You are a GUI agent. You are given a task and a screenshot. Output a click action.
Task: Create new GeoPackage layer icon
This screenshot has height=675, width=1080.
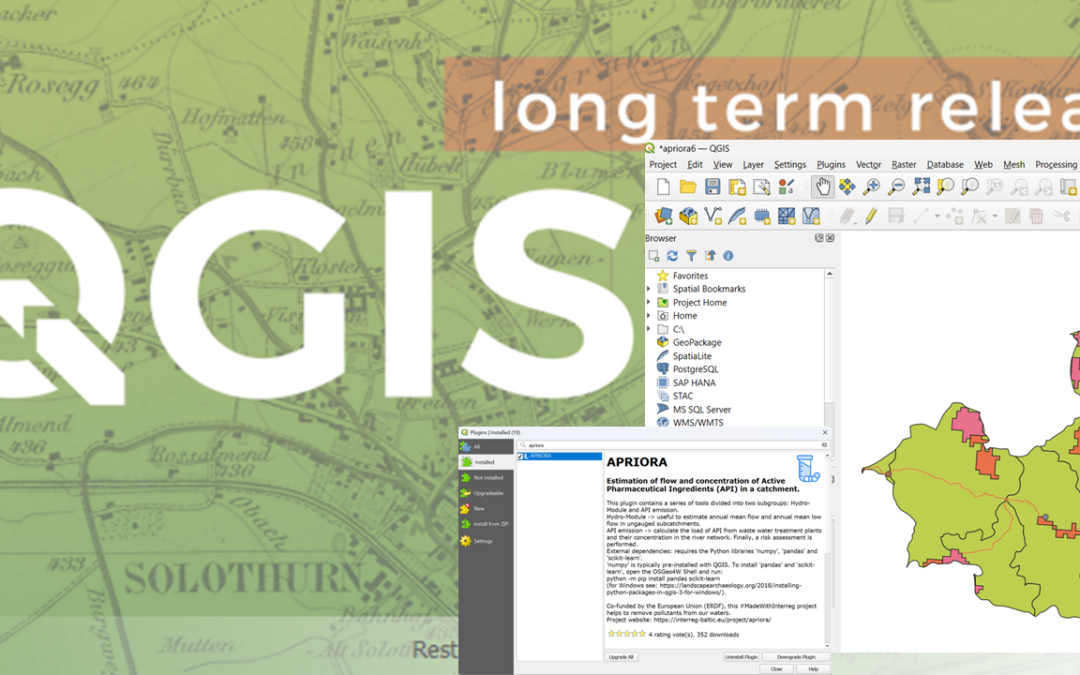(x=687, y=216)
